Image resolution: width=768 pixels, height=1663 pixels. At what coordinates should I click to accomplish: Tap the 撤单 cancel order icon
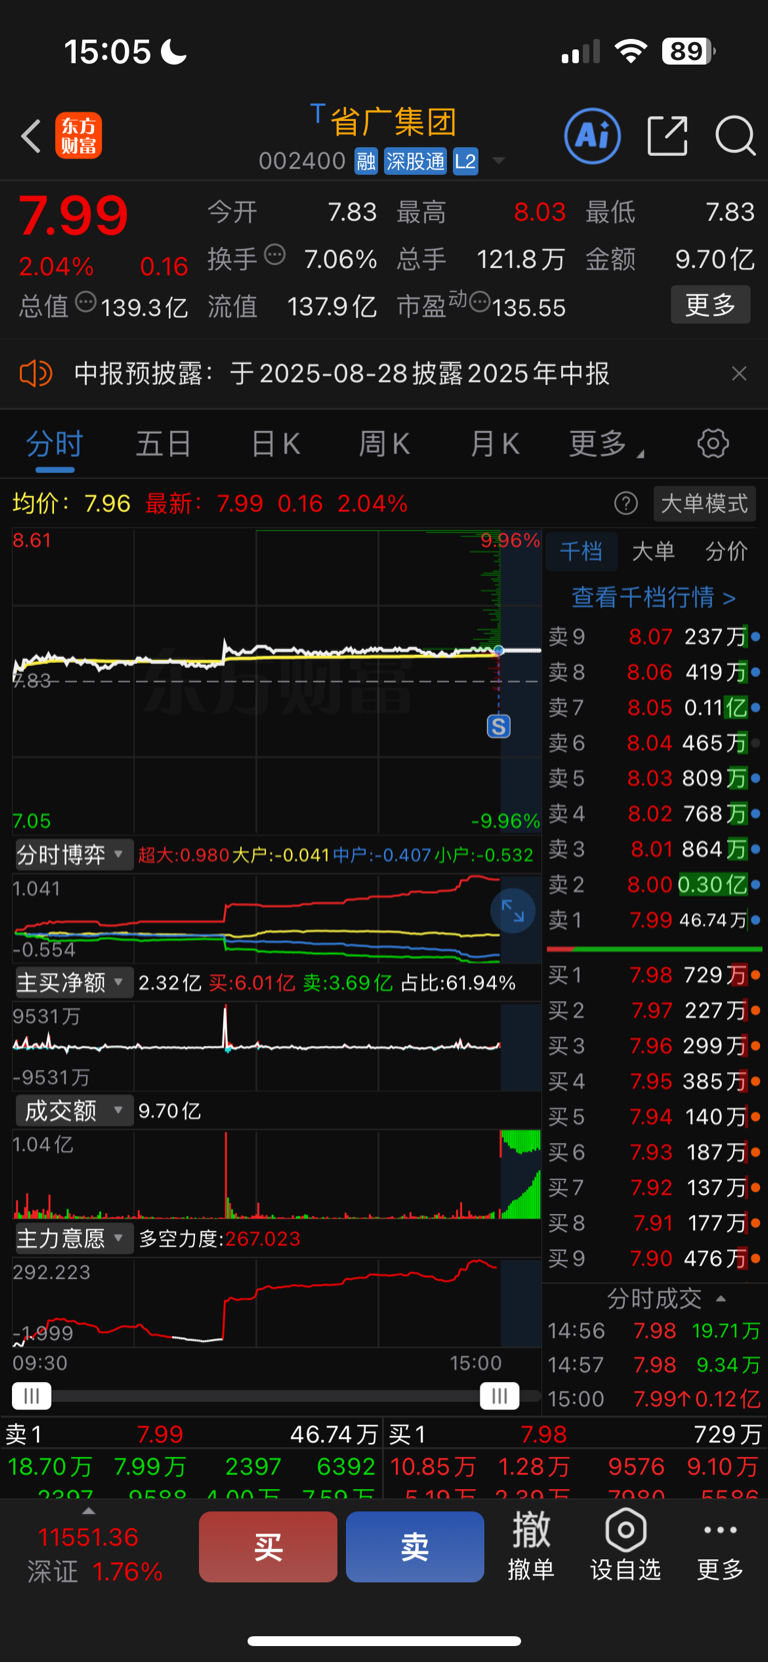point(531,1546)
